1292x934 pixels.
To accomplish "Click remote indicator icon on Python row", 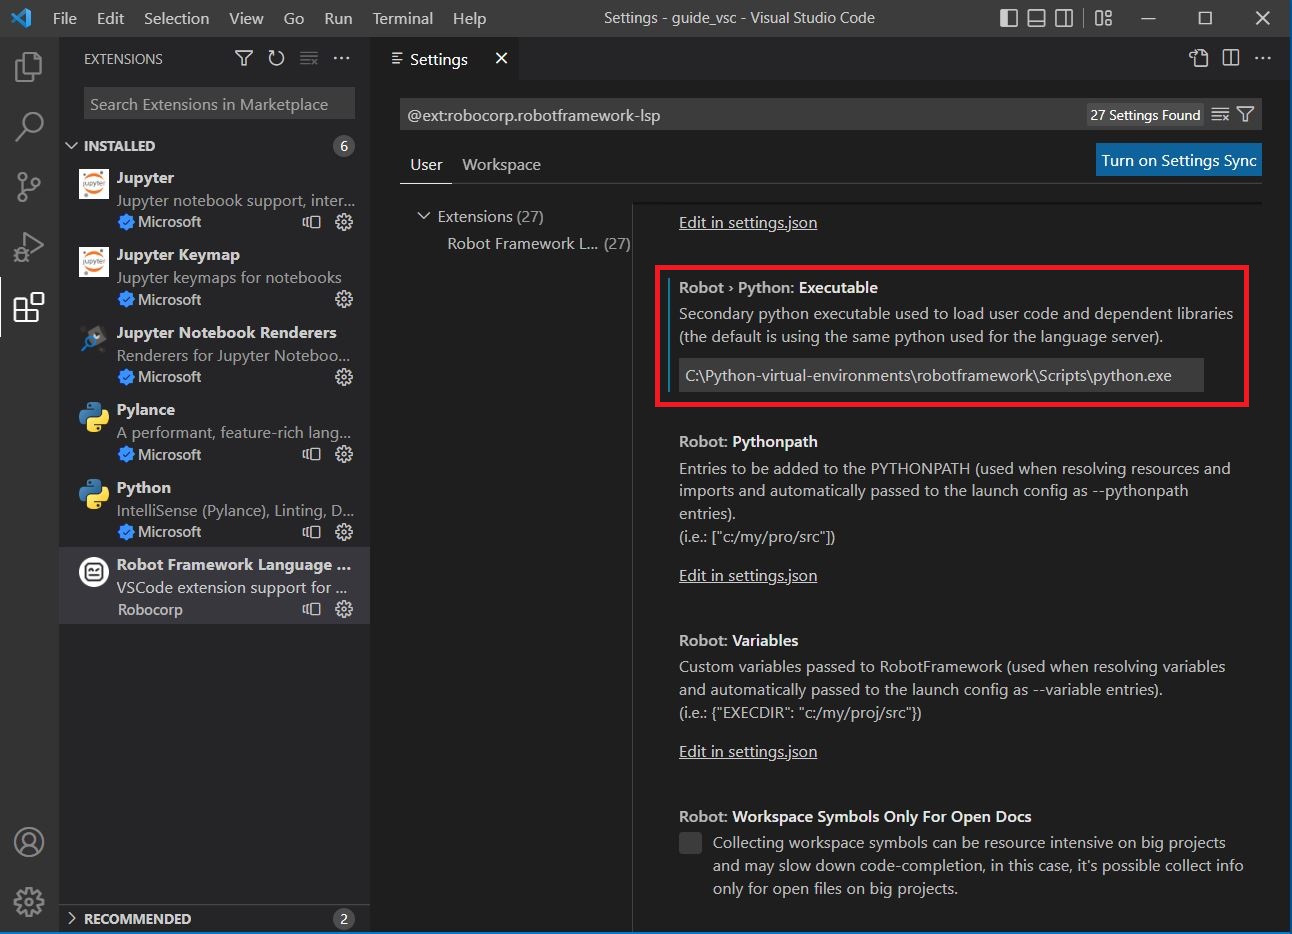I will pos(312,532).
